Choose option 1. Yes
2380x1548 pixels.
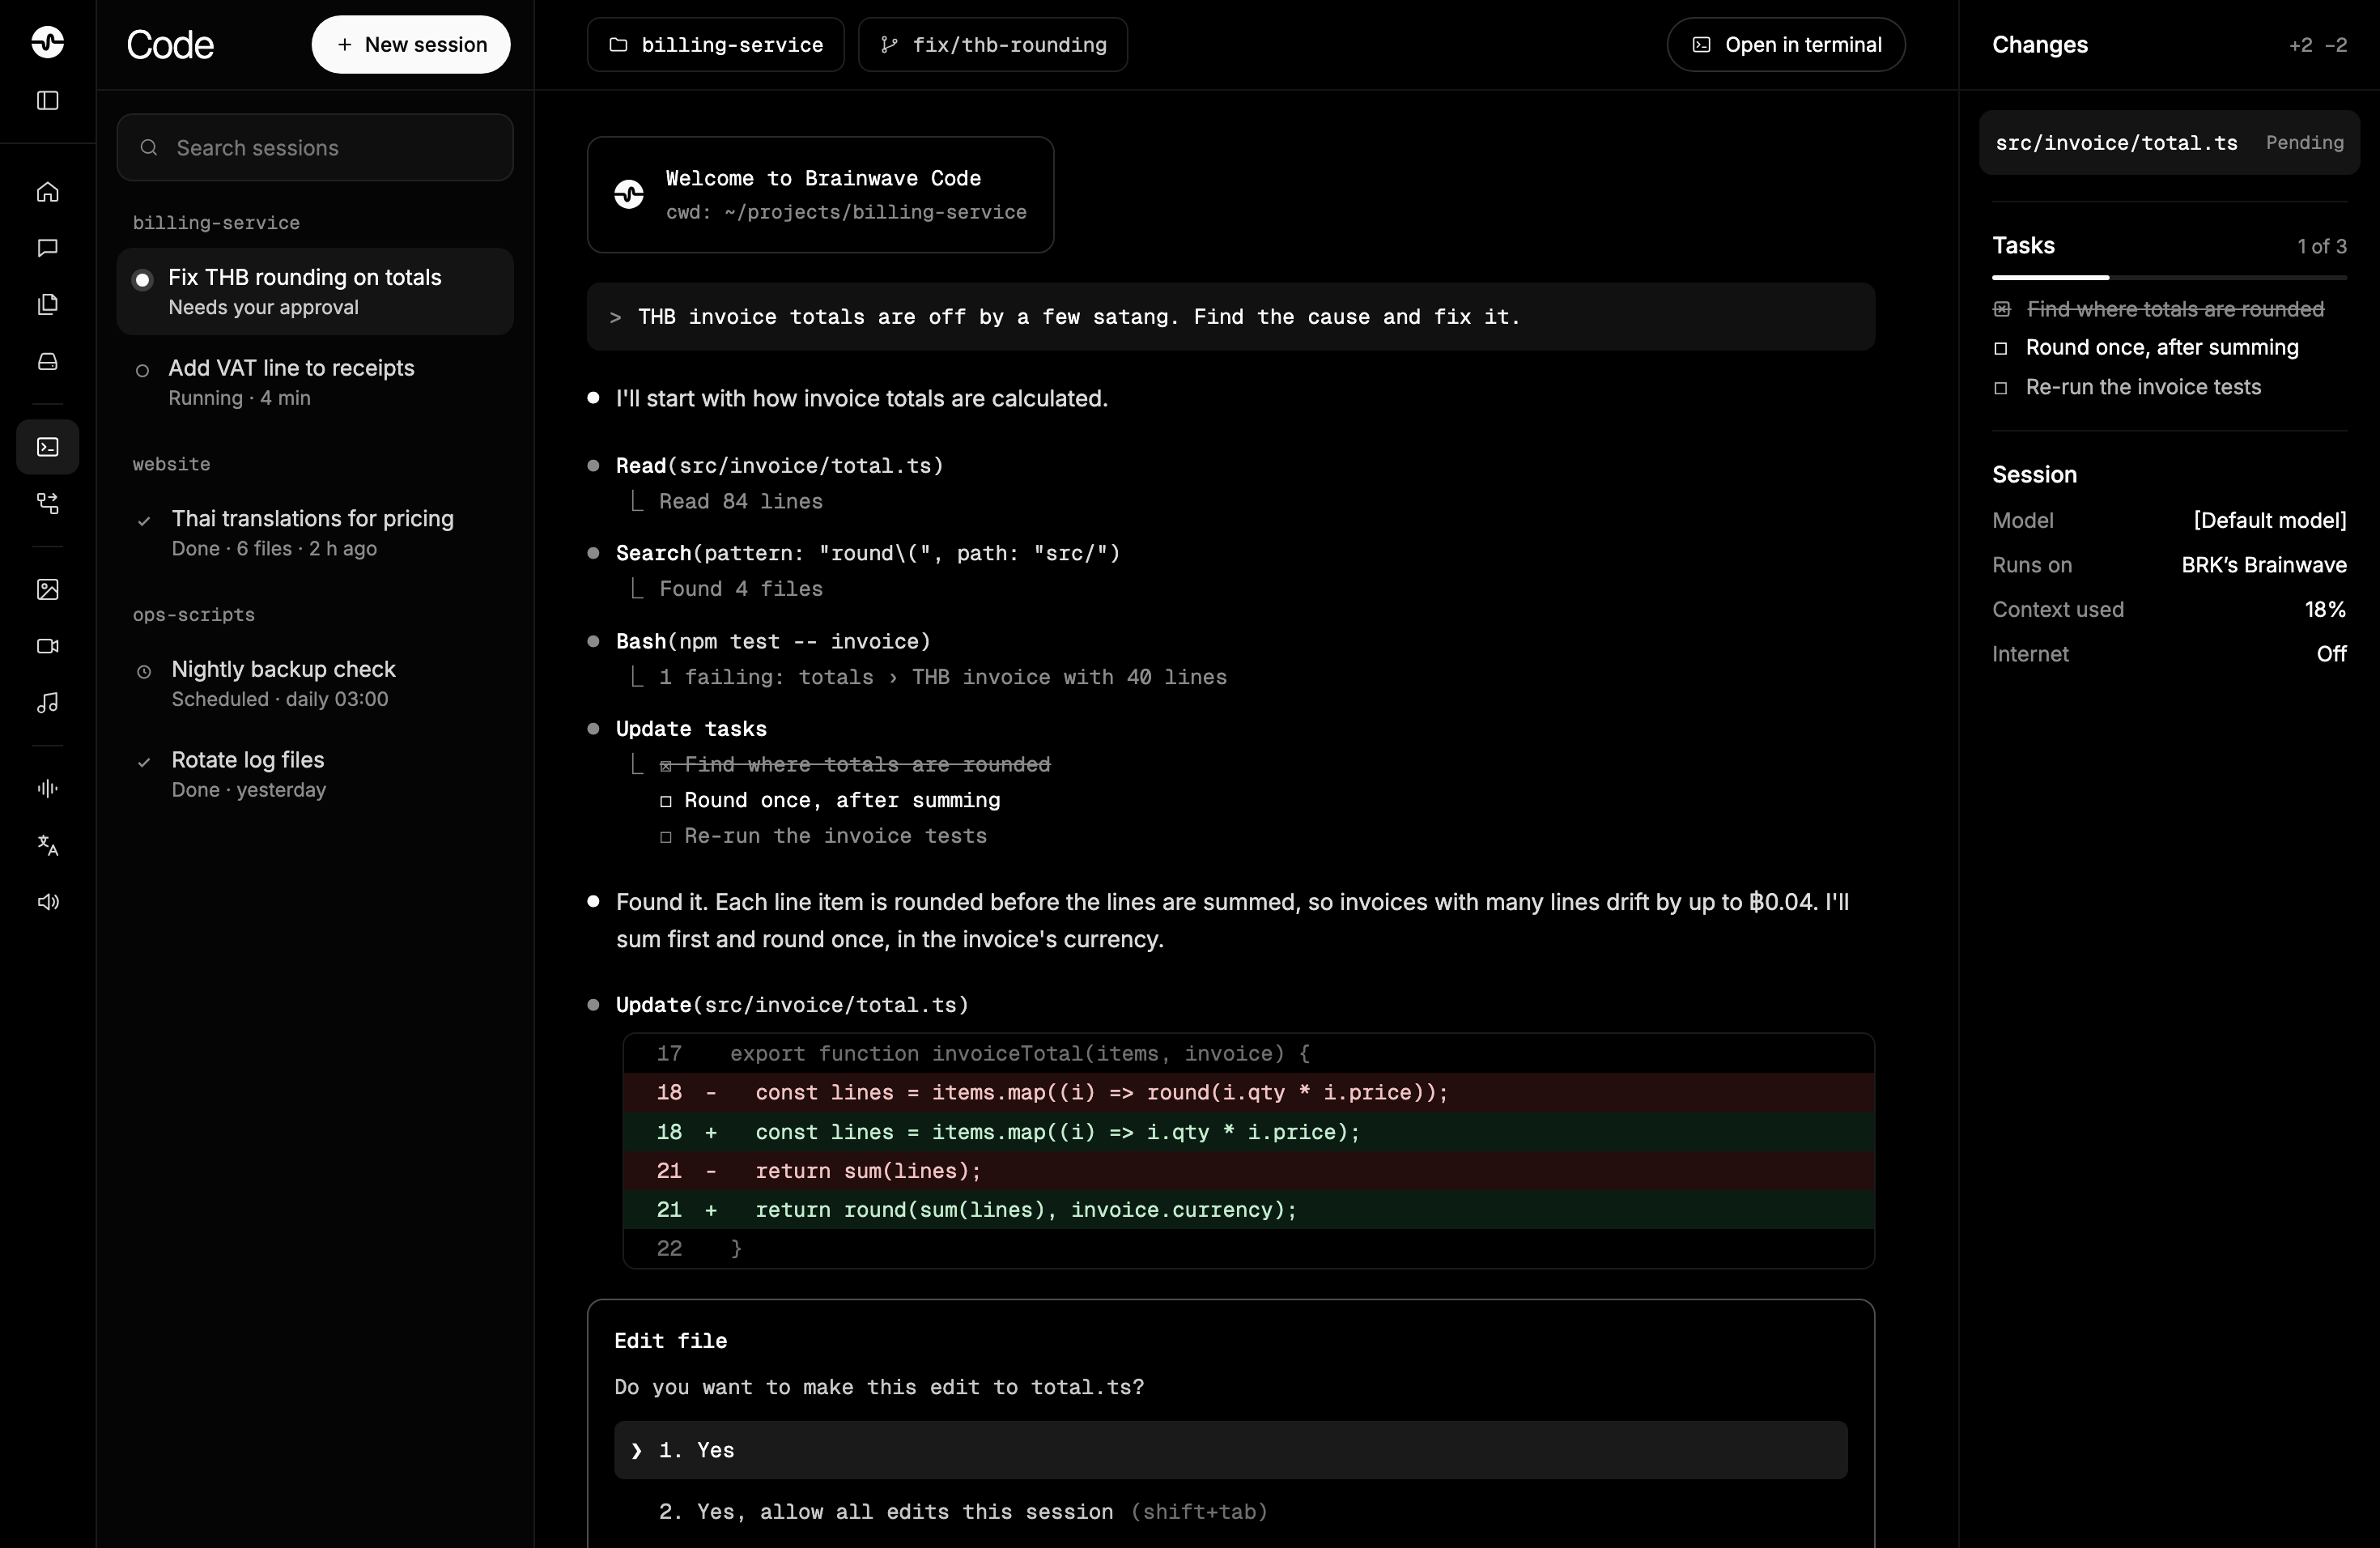coord(1230,1450)
